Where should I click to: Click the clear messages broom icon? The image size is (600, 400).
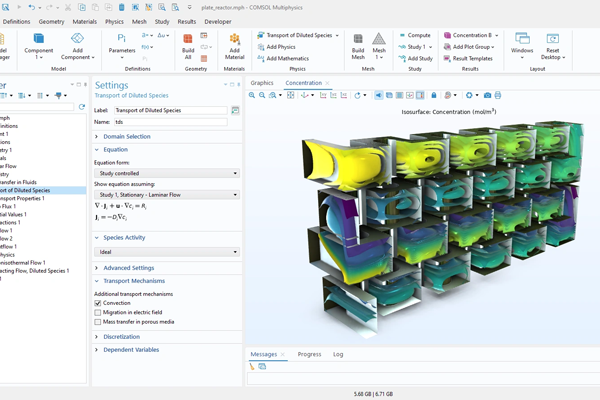coord(252,367)
